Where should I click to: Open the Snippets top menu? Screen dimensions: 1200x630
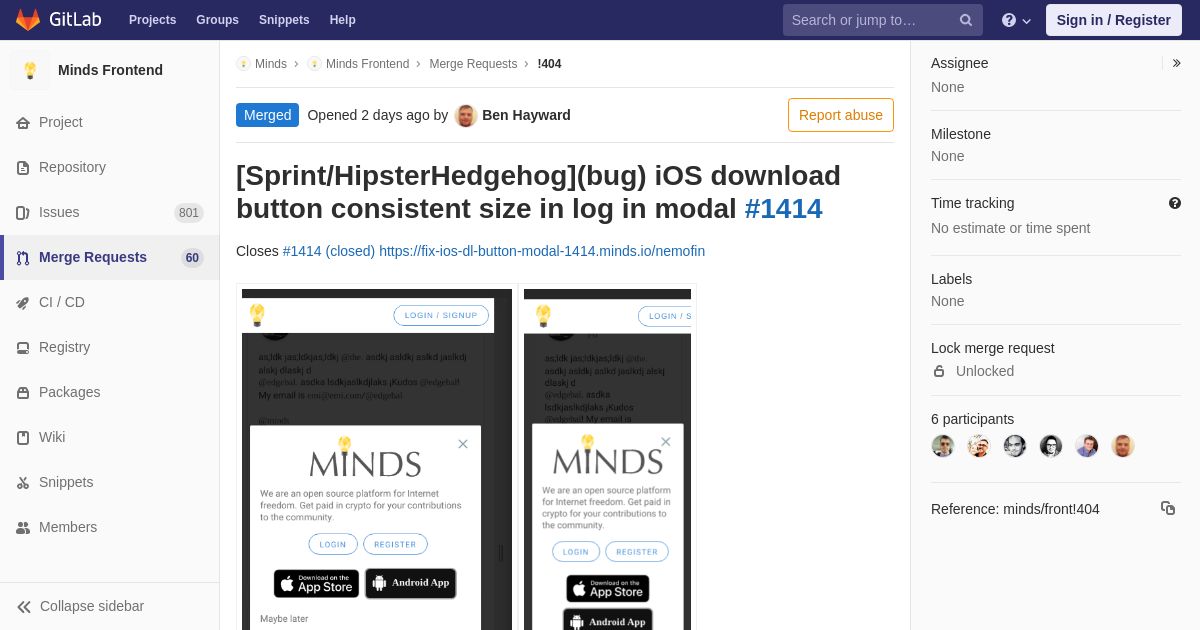click(x=284, y=20)
